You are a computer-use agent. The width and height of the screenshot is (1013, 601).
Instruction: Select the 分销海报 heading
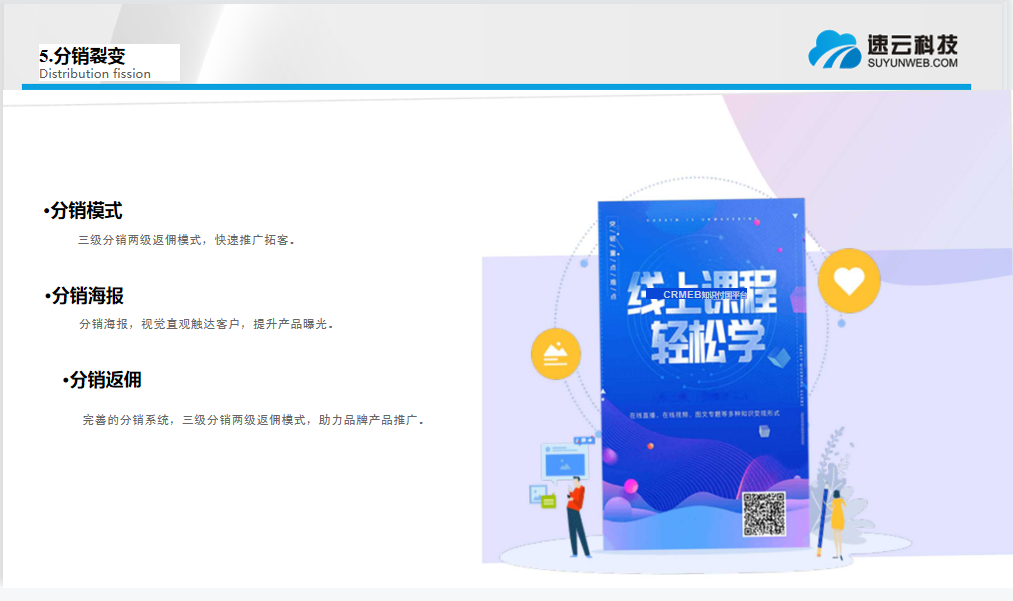point(87,296)
